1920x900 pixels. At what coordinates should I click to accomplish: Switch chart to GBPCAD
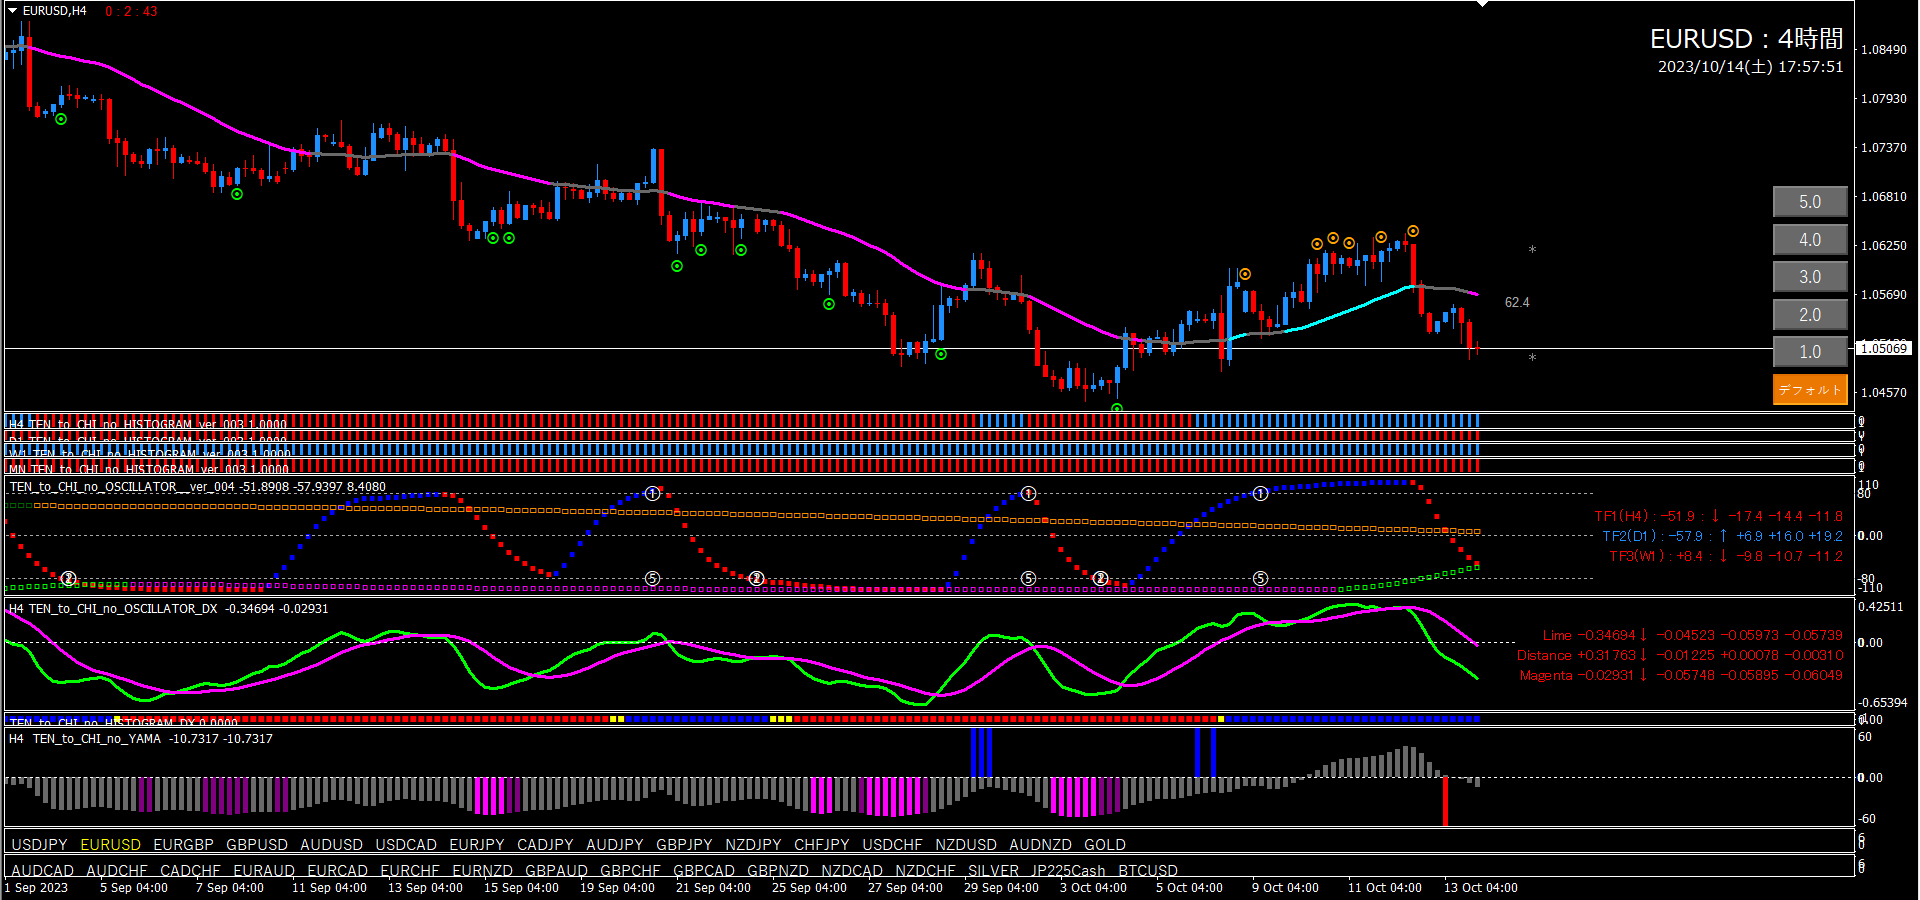704,871
